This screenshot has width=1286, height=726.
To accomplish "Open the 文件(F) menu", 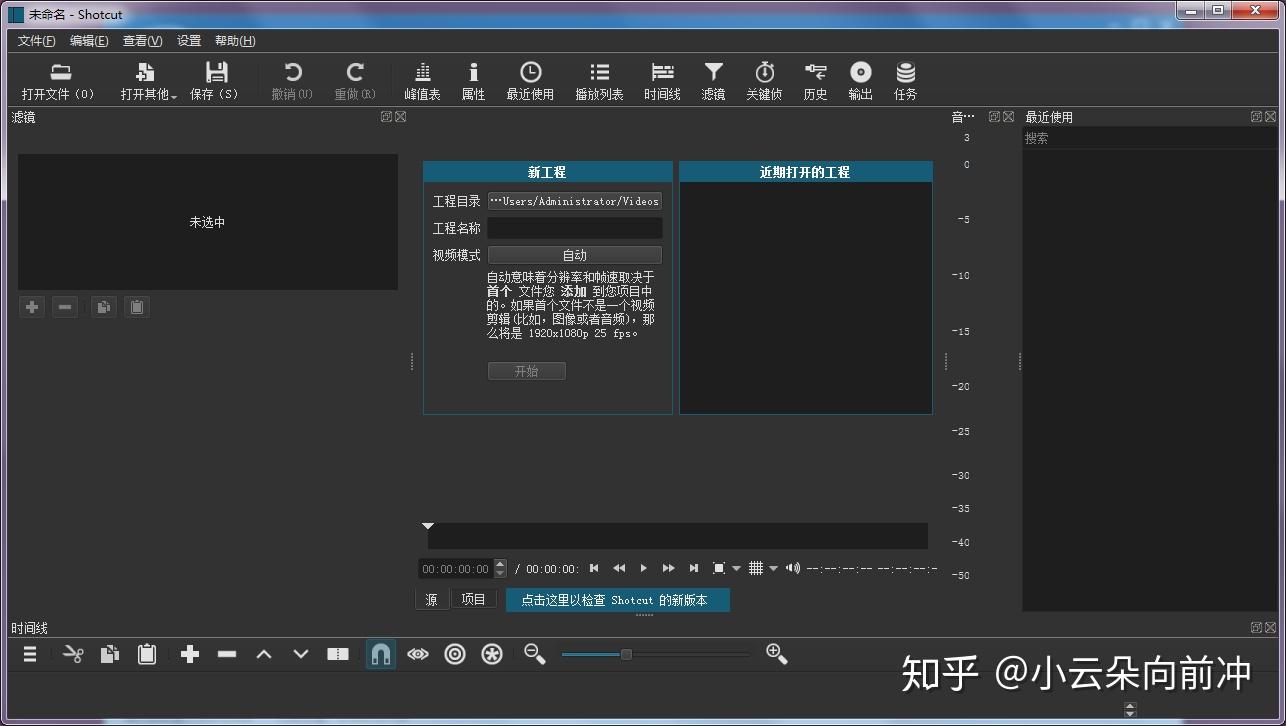I will 37,41.
